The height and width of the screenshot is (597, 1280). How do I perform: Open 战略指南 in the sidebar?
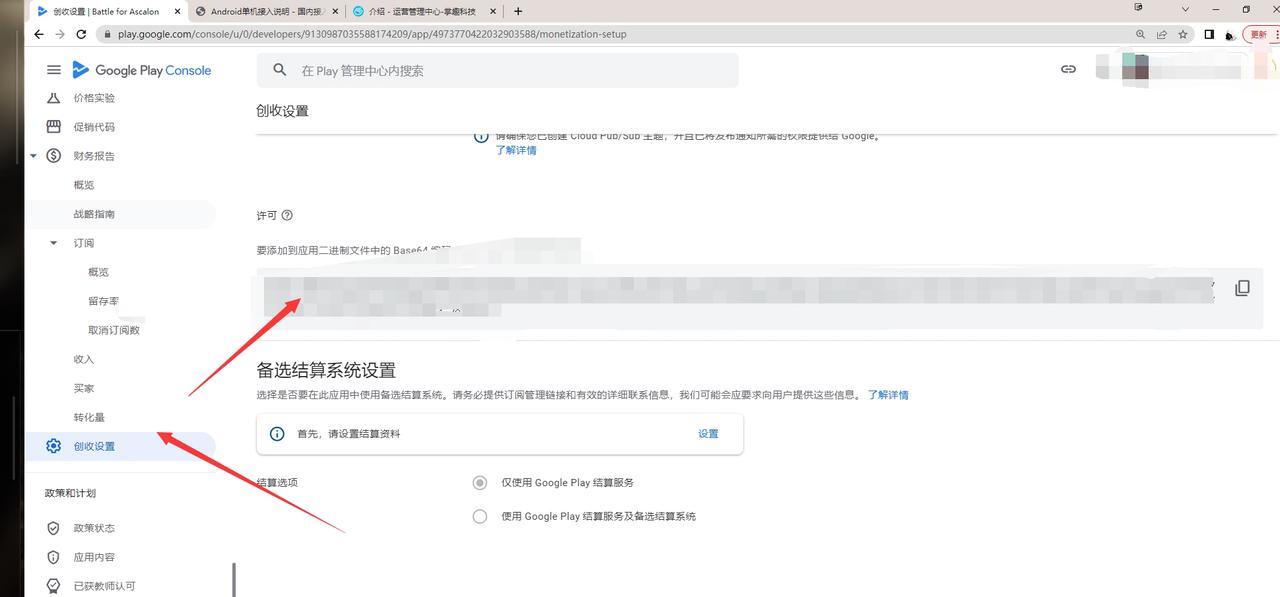[94, 214]
